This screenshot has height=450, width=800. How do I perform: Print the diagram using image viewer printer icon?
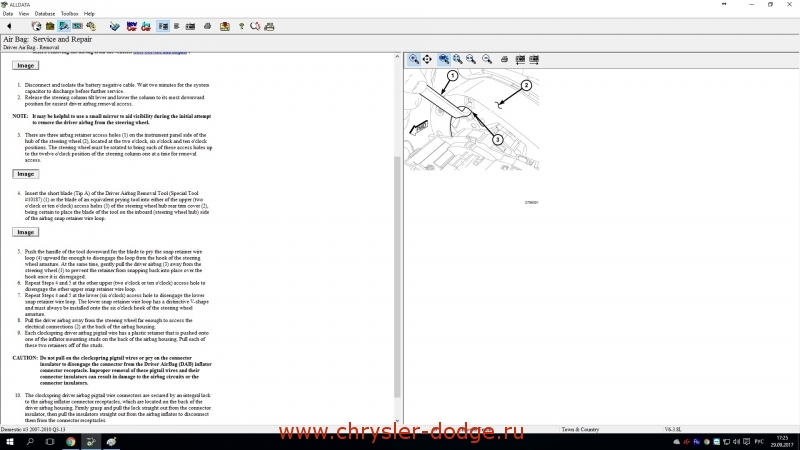(x=504, y=59)
